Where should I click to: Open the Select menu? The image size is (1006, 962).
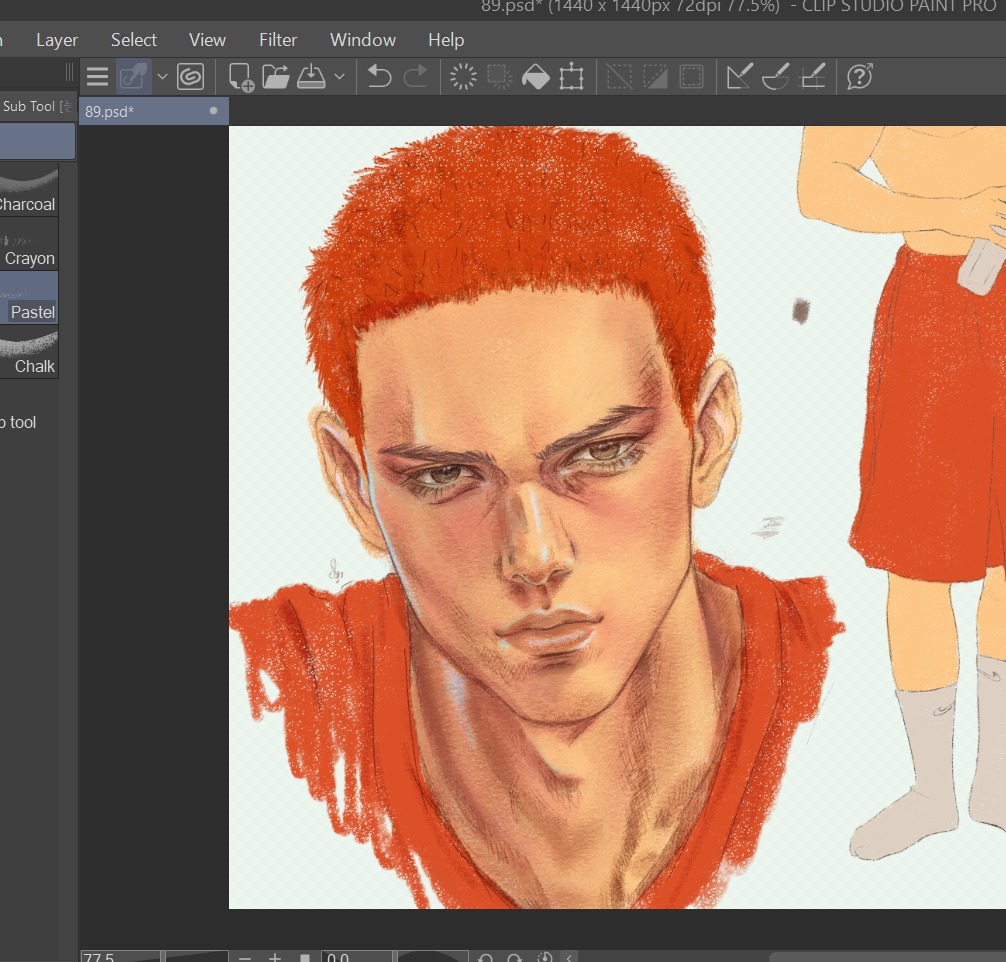click(133, 40)
